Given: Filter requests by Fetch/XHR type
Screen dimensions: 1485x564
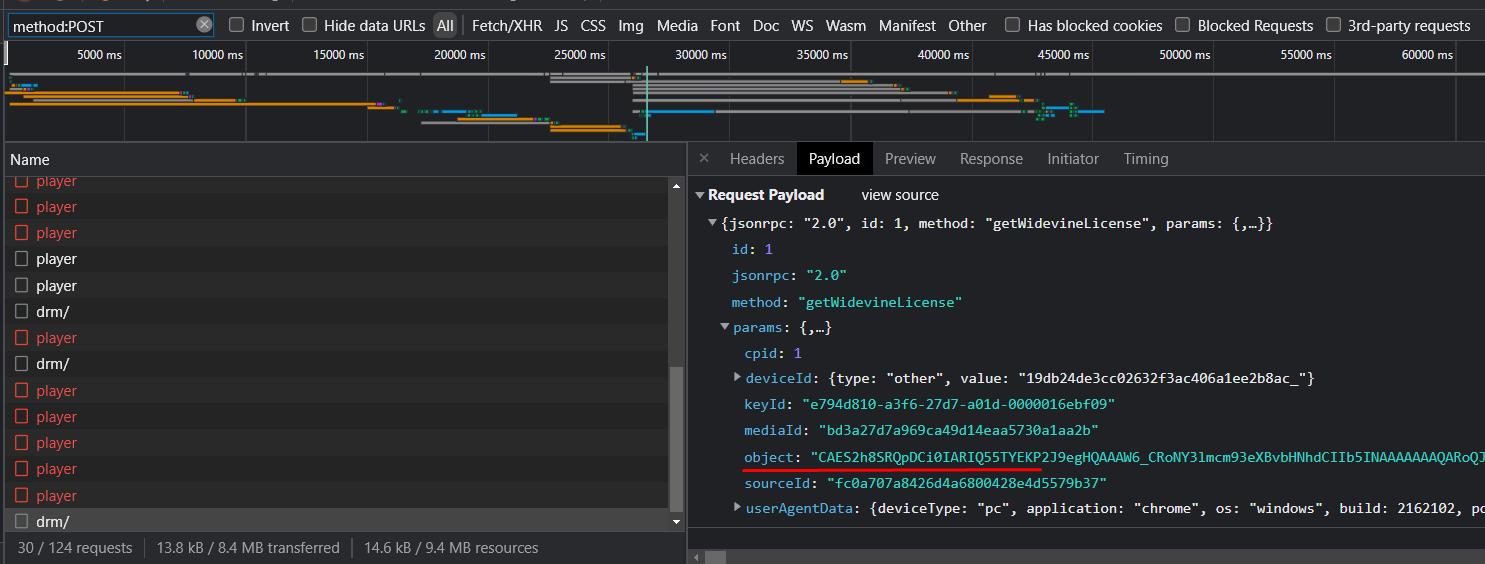Looking at the screenshot, I should [507, 26].
